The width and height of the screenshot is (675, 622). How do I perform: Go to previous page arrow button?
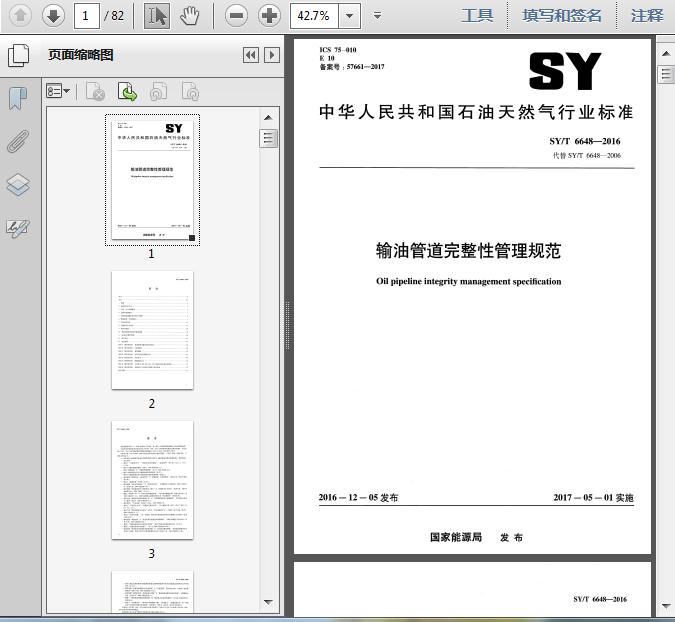(x=20, y=16)
